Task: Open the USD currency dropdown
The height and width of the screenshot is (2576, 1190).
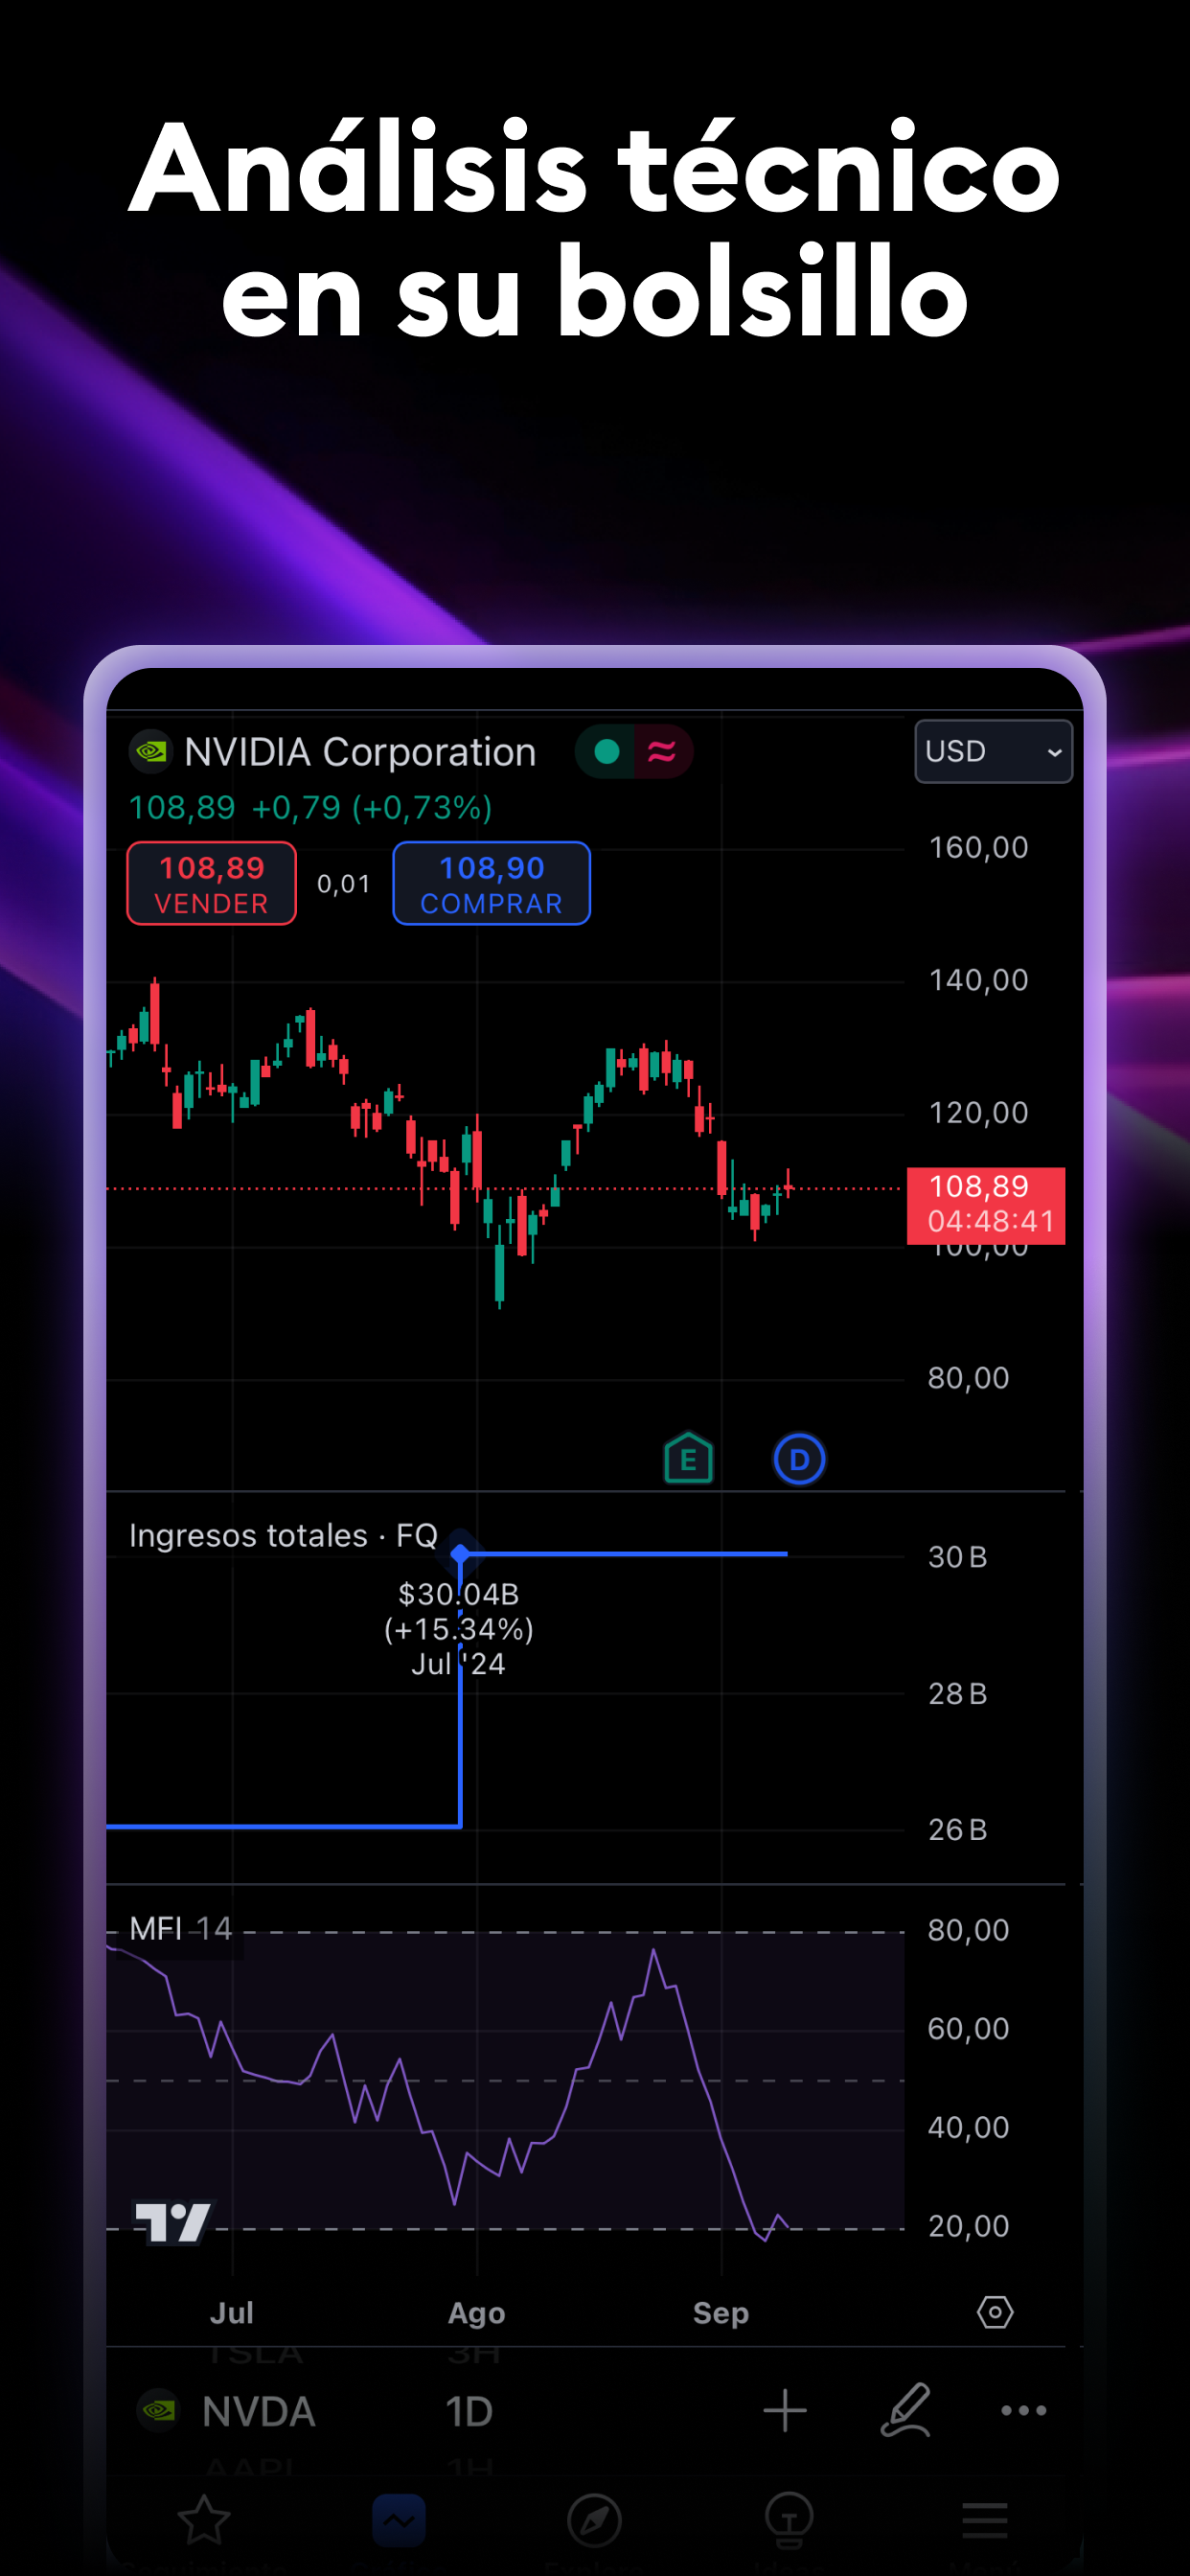Action: (993, 751)
